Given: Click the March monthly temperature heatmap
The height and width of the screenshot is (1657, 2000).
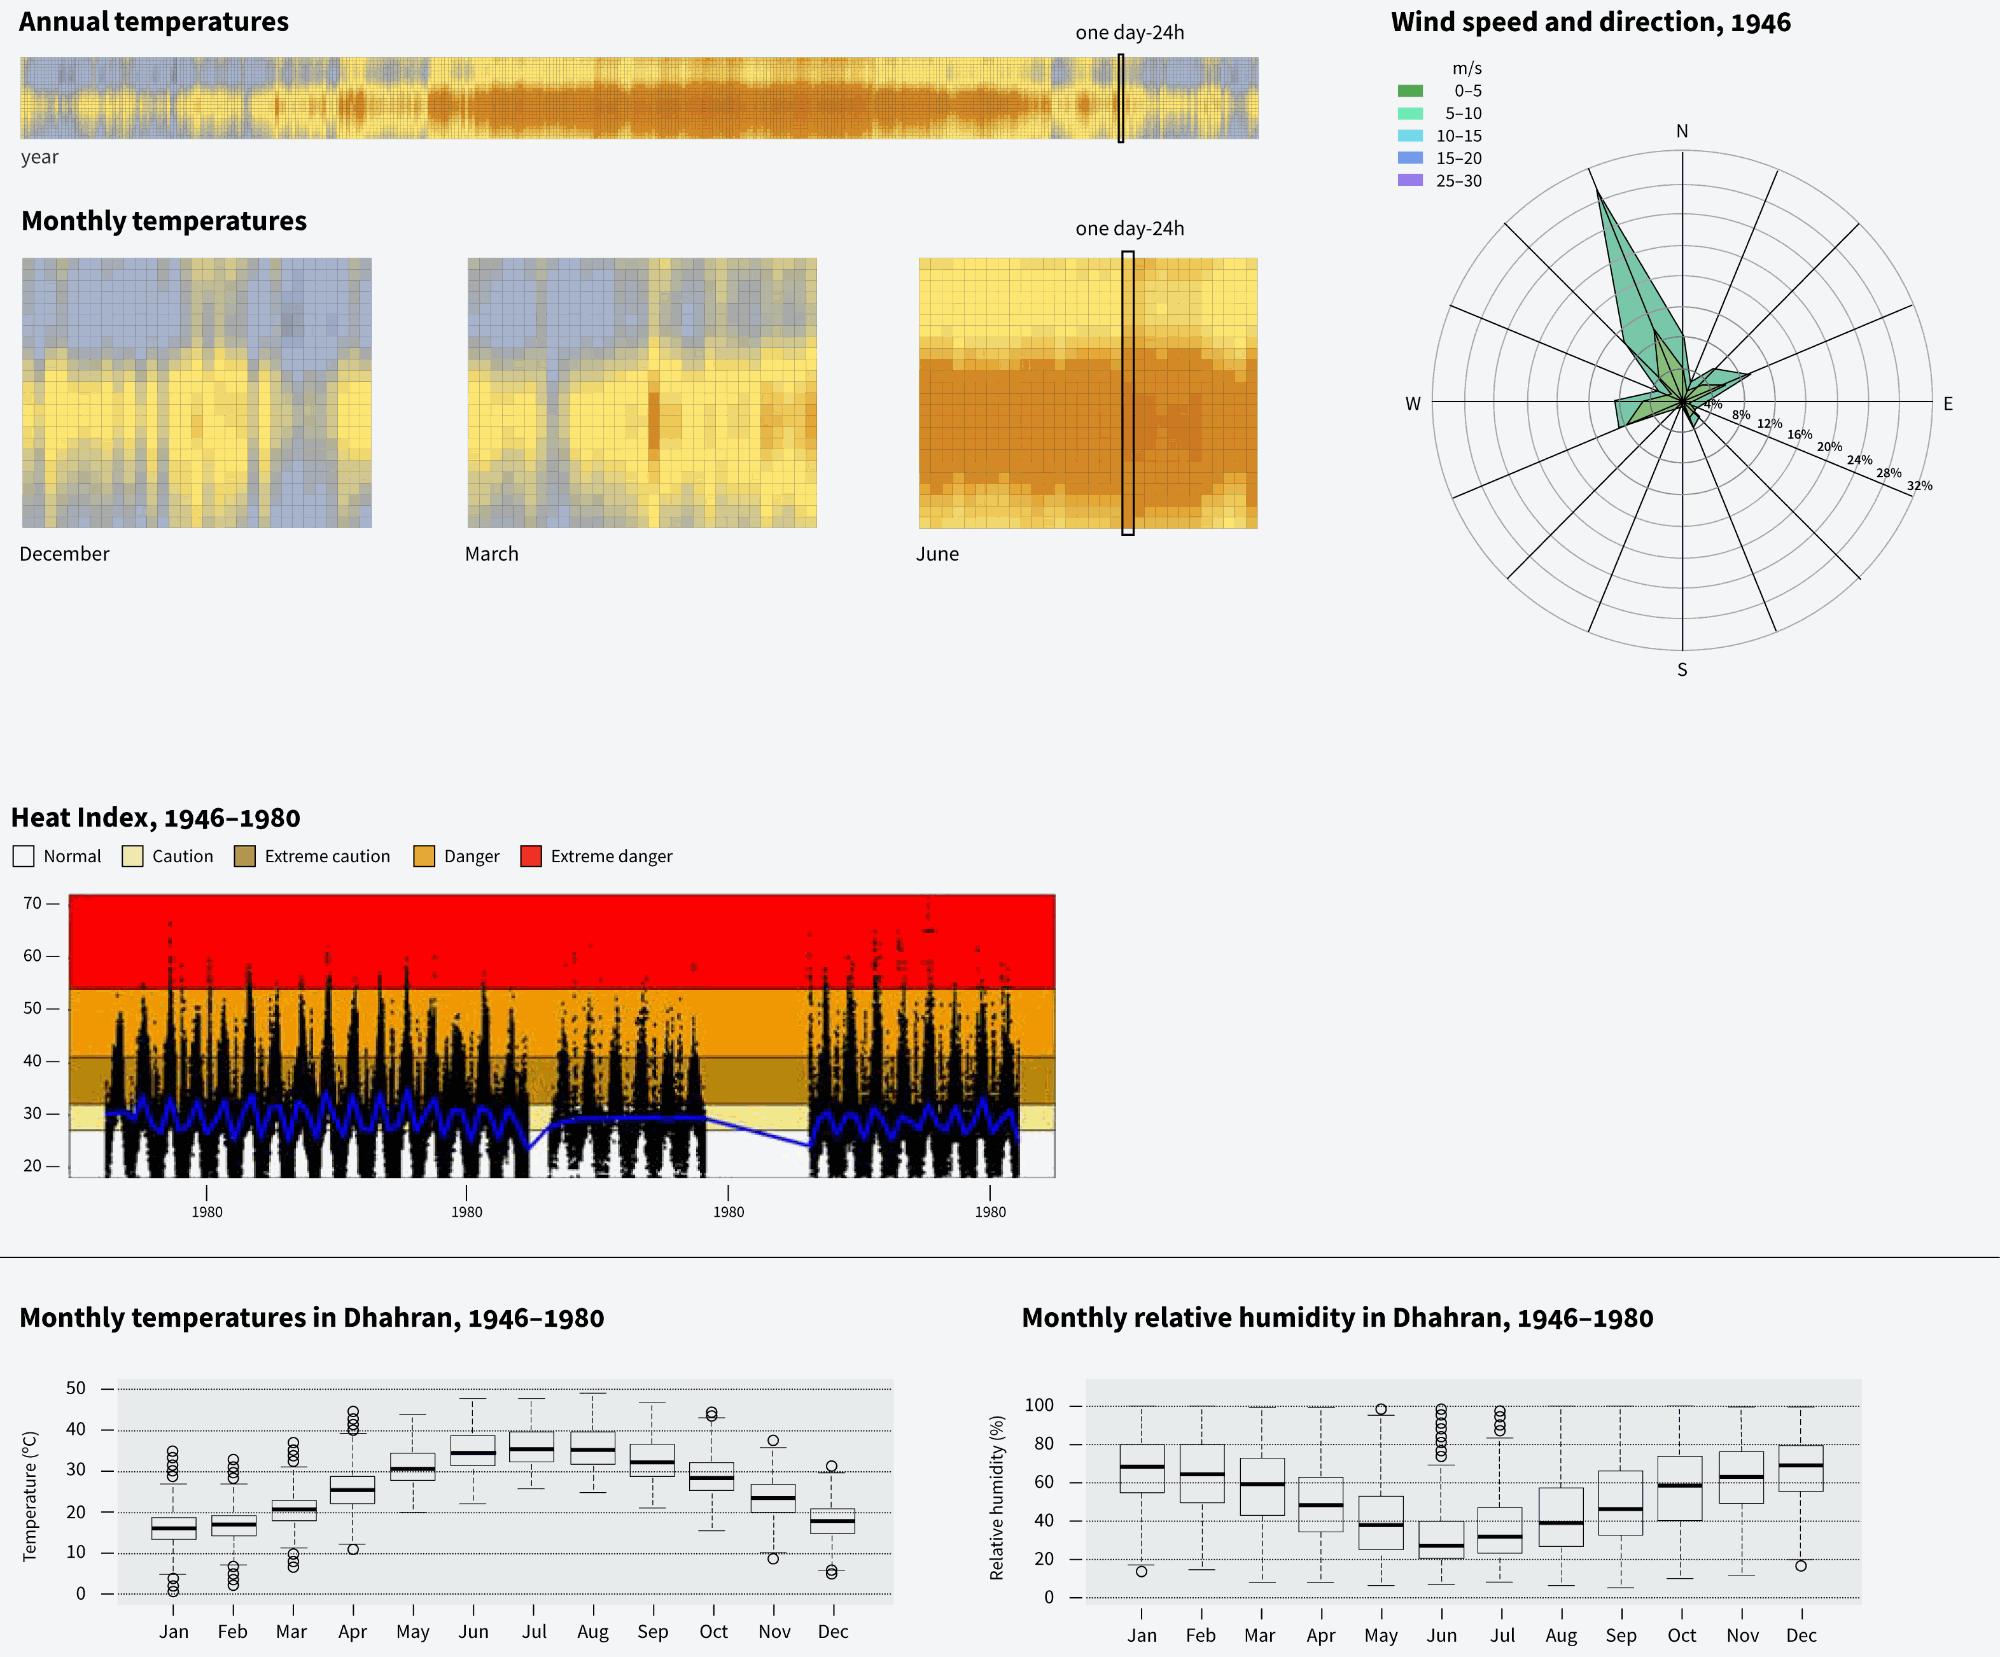Looking at the screenshot, I should tap(642, 393).
